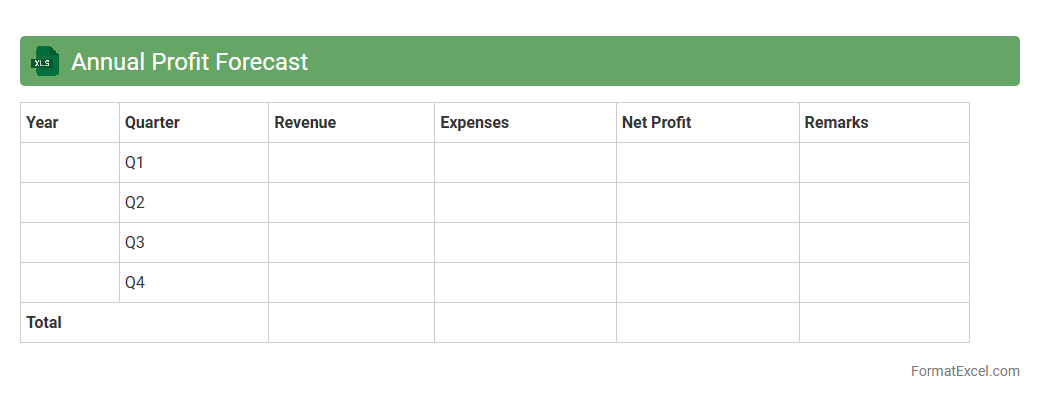Viewport: 1040px width, 400px height.
Task: Click the Q1 Revenue input cell
Action: 351,163
